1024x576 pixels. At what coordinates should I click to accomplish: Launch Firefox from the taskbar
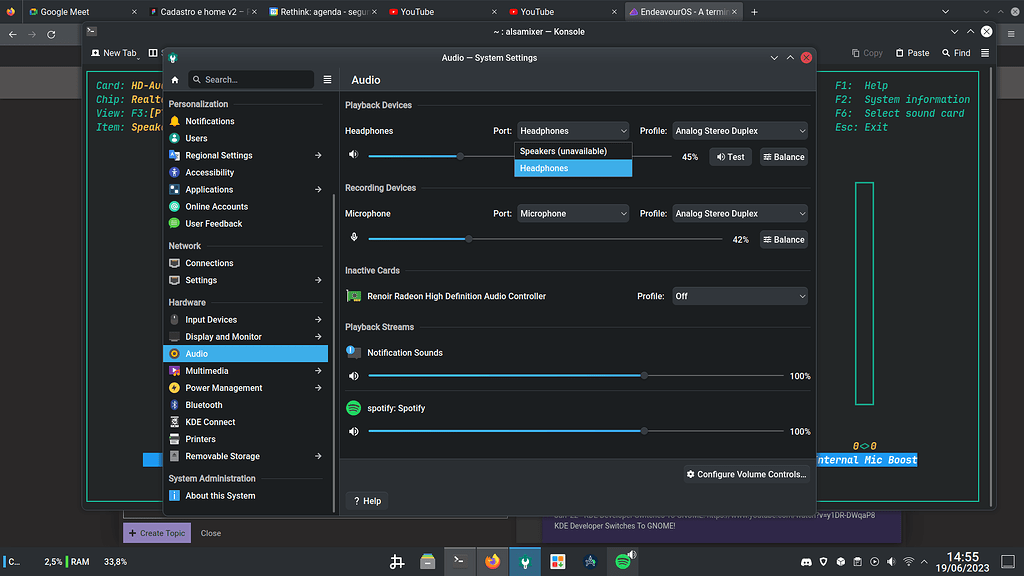coord(491,561)
